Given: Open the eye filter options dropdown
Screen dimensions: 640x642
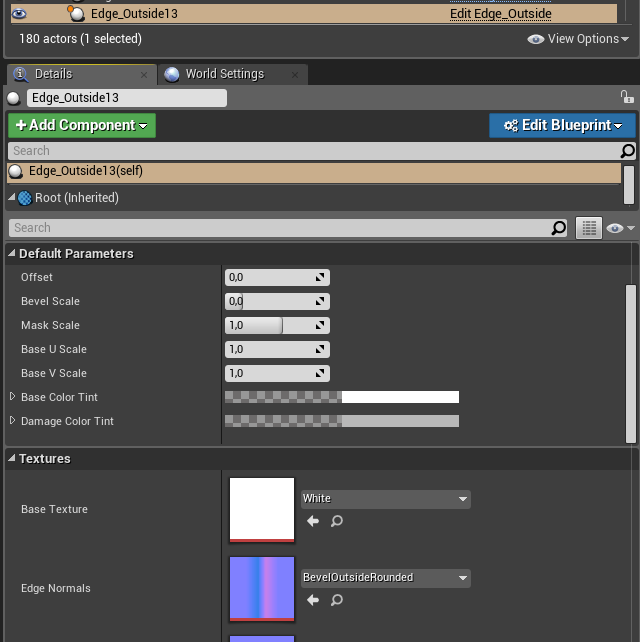Looking at the screenshot, I should click(x=621, y=228).
